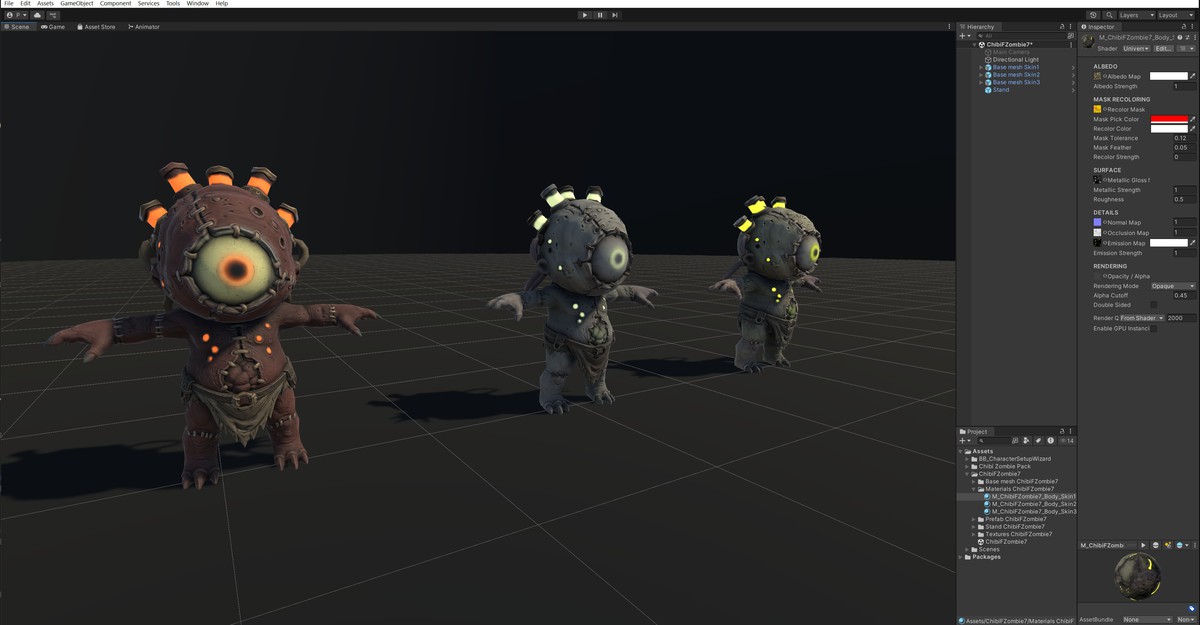
Task: Expand Base mesh Skin1 in the Hierarchy
Action: (x=981, y=67)
